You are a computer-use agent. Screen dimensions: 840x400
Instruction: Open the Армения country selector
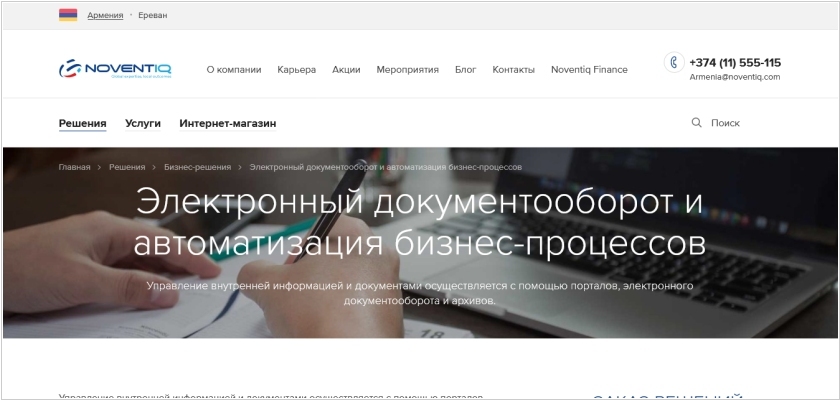click(105, 16)
